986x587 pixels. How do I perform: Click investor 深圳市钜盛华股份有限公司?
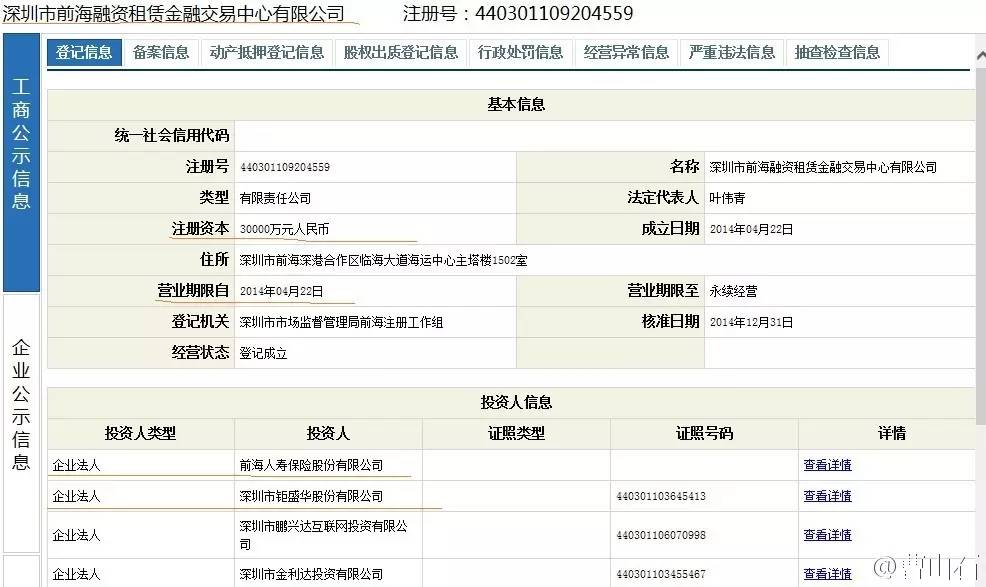[x=311, y=496]
